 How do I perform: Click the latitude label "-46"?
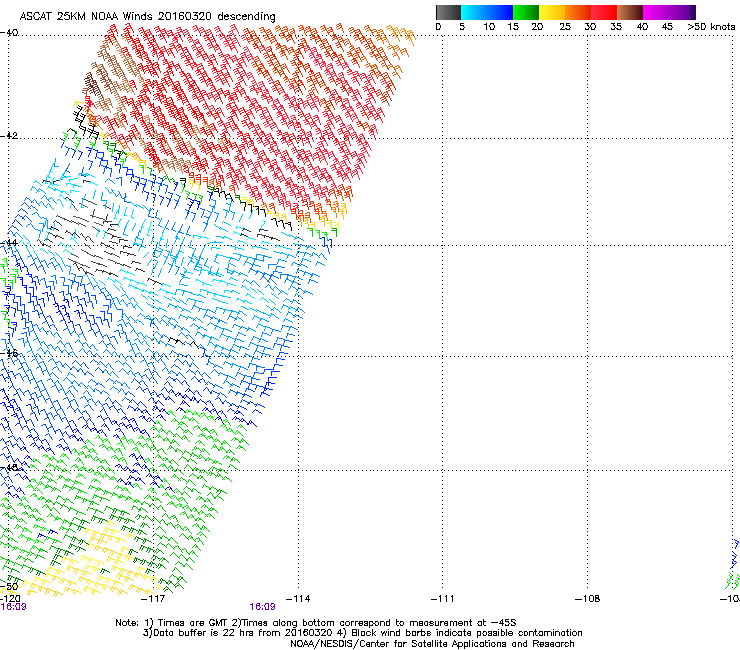(9, 353)
